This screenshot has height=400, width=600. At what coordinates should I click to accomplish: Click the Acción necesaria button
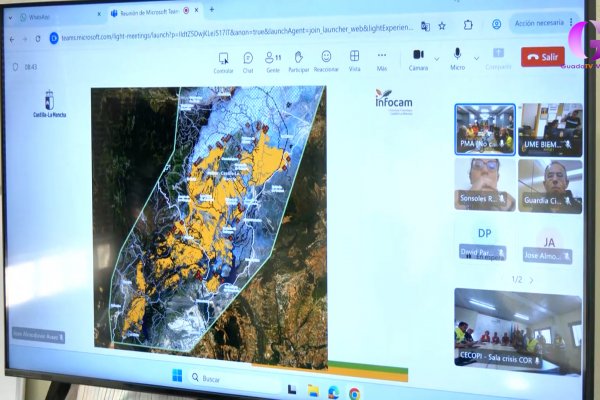point(539,23)
